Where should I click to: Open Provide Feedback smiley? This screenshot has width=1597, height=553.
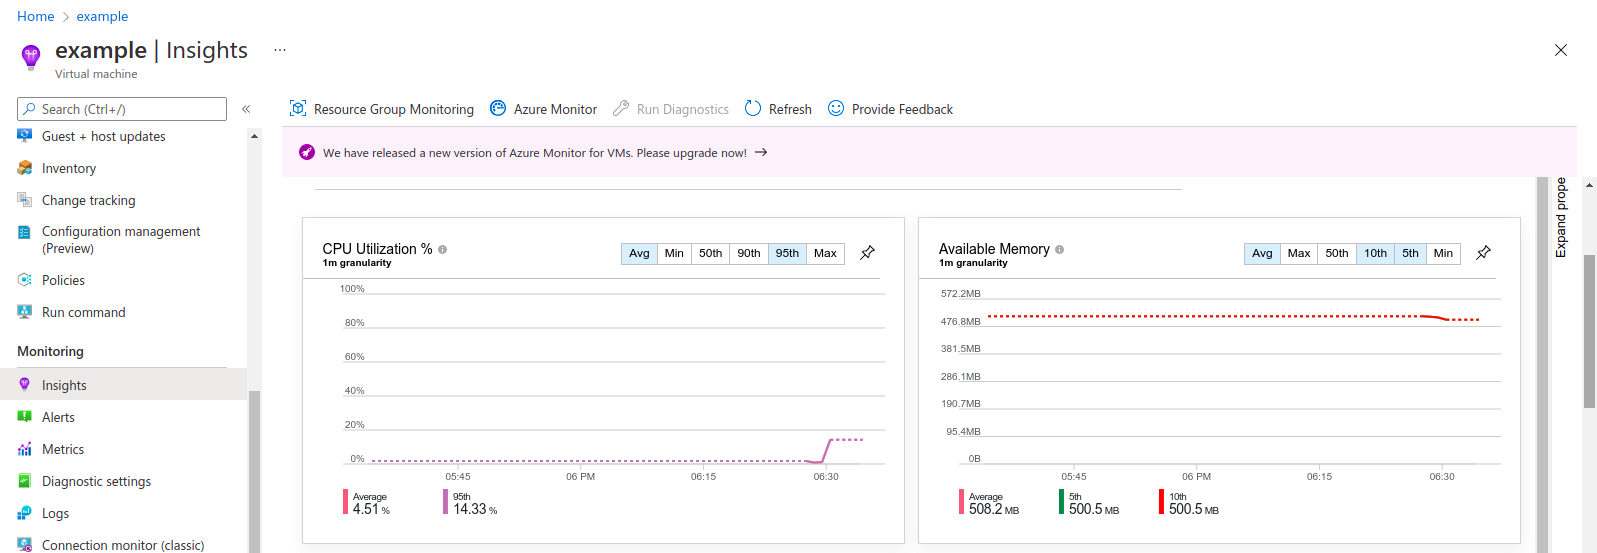pos(836,108)
